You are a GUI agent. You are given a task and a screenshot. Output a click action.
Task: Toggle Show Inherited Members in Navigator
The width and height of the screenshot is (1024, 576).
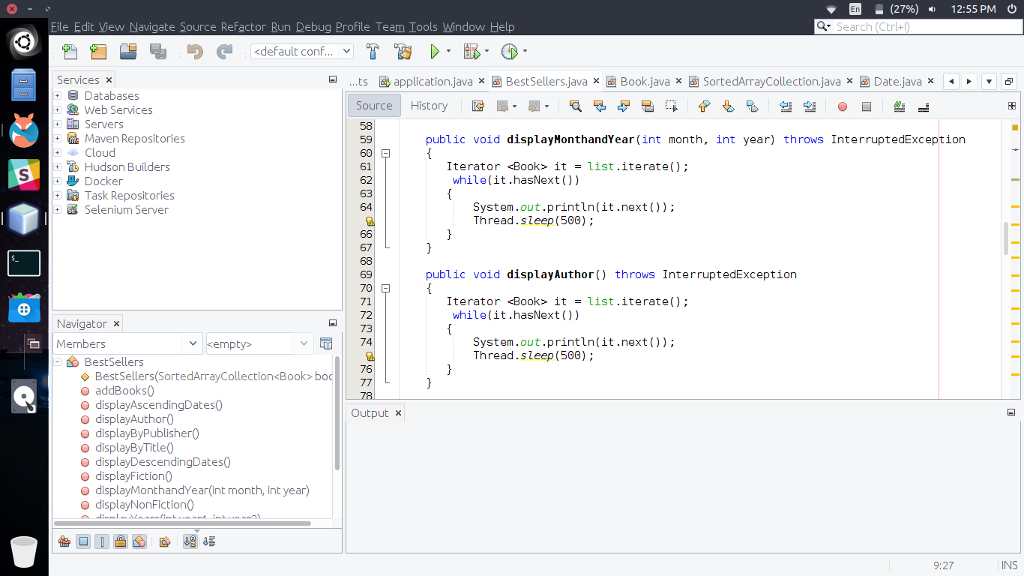click(x=64, y=541)
